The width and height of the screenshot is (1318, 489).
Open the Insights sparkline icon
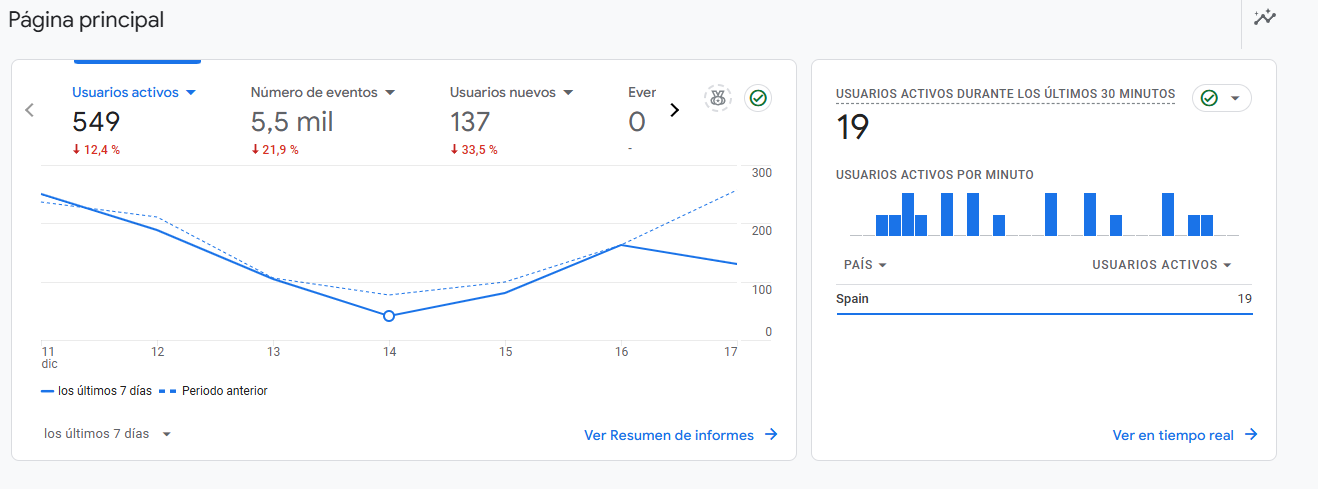1265,17
